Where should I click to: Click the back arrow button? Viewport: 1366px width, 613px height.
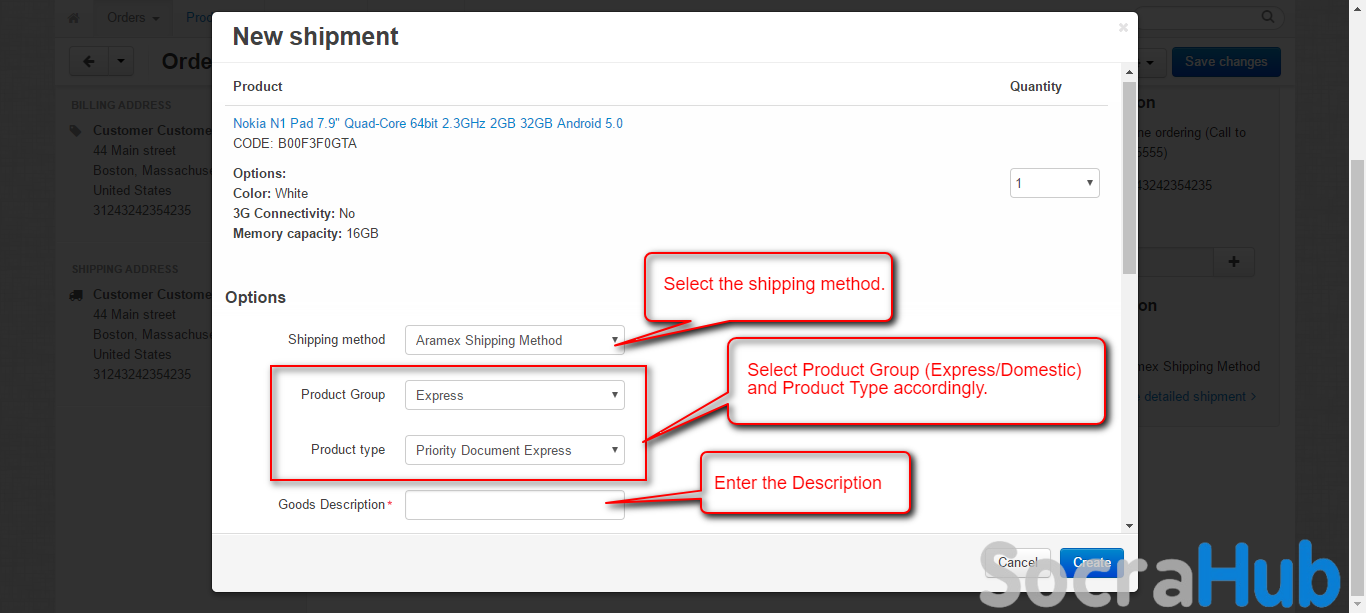click(x=88, y=62)
